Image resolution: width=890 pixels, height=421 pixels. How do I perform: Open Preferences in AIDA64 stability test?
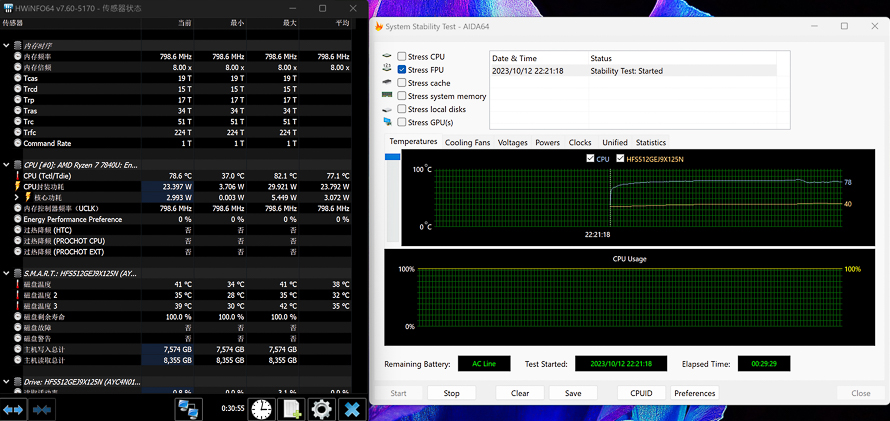tap(695, 393)
